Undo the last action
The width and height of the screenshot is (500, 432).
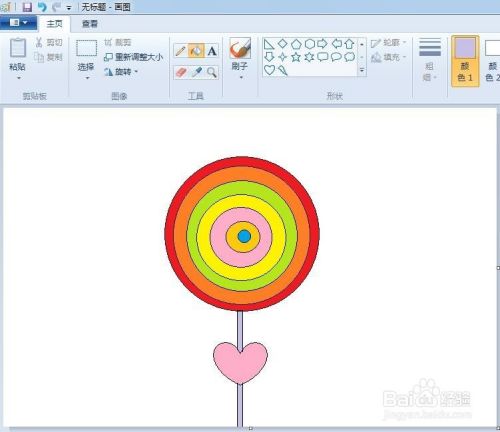(x=42, y=7)
